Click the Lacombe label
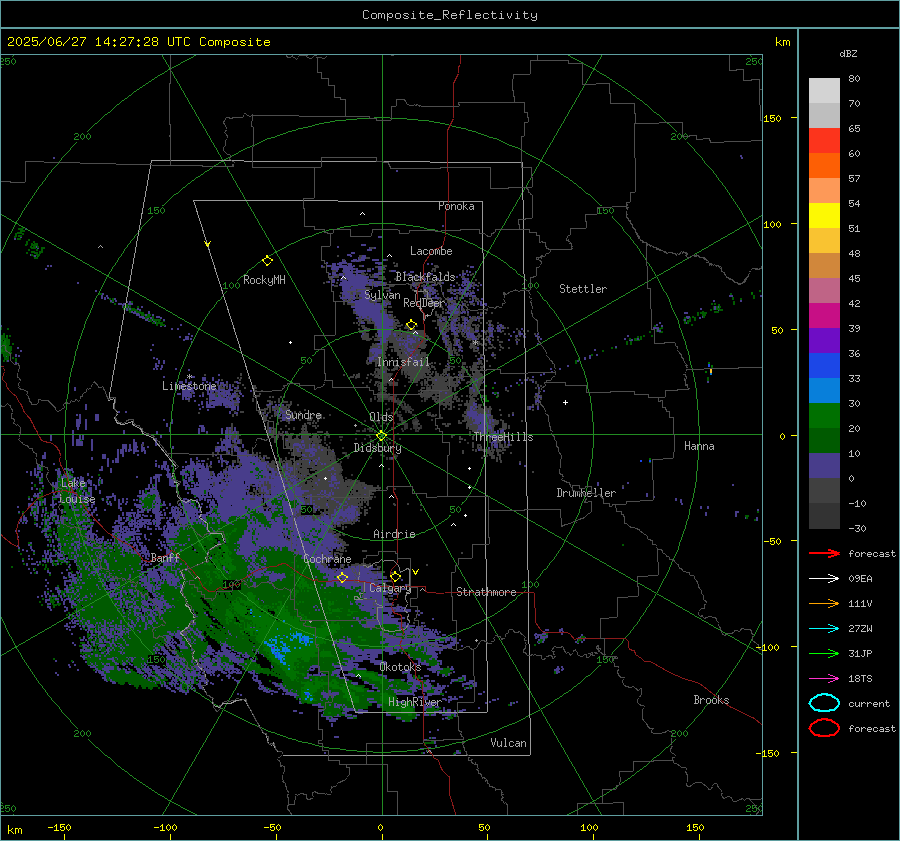900x841 pixels. click(431, 251)
